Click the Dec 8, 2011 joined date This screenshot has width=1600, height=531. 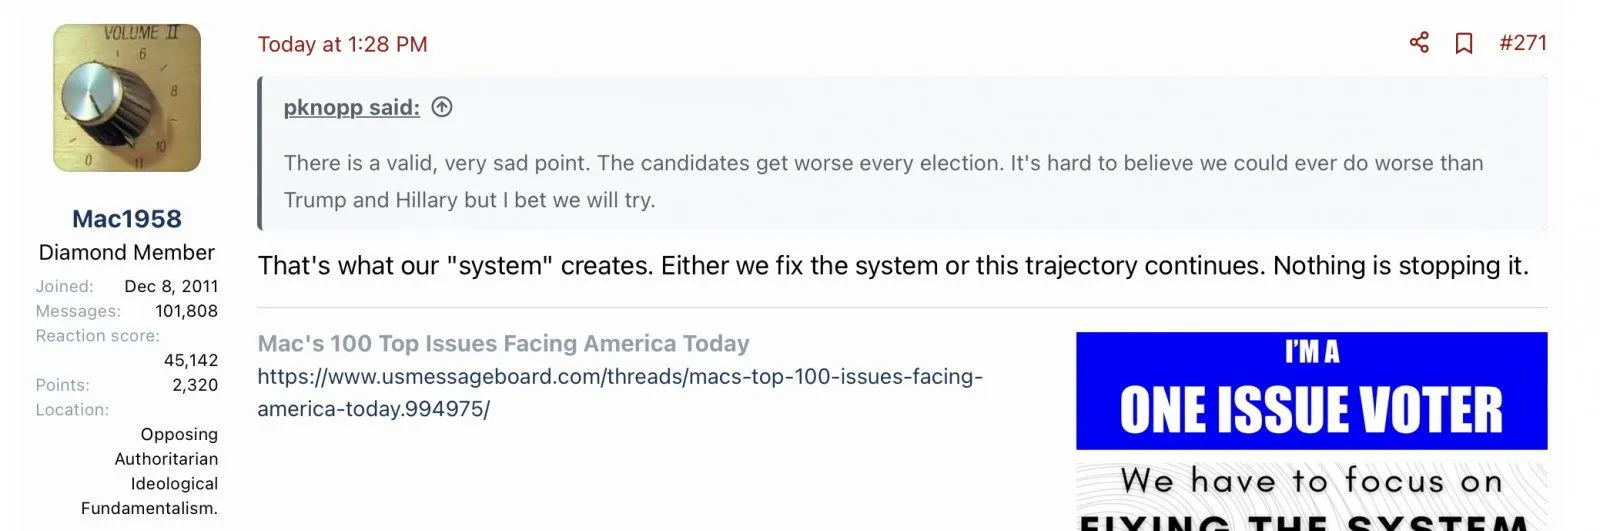(171, 286)
